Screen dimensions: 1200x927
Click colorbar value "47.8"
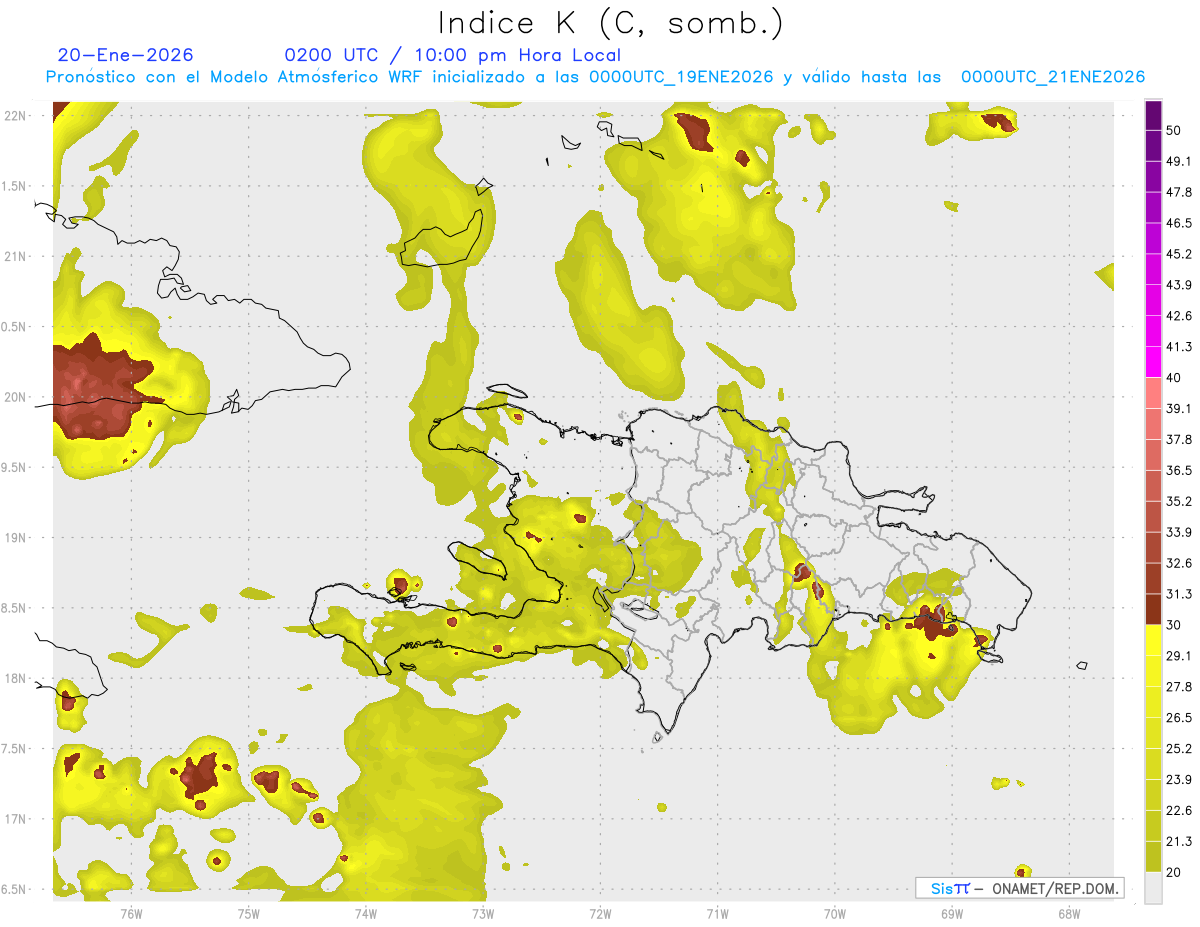[1180, 192]
